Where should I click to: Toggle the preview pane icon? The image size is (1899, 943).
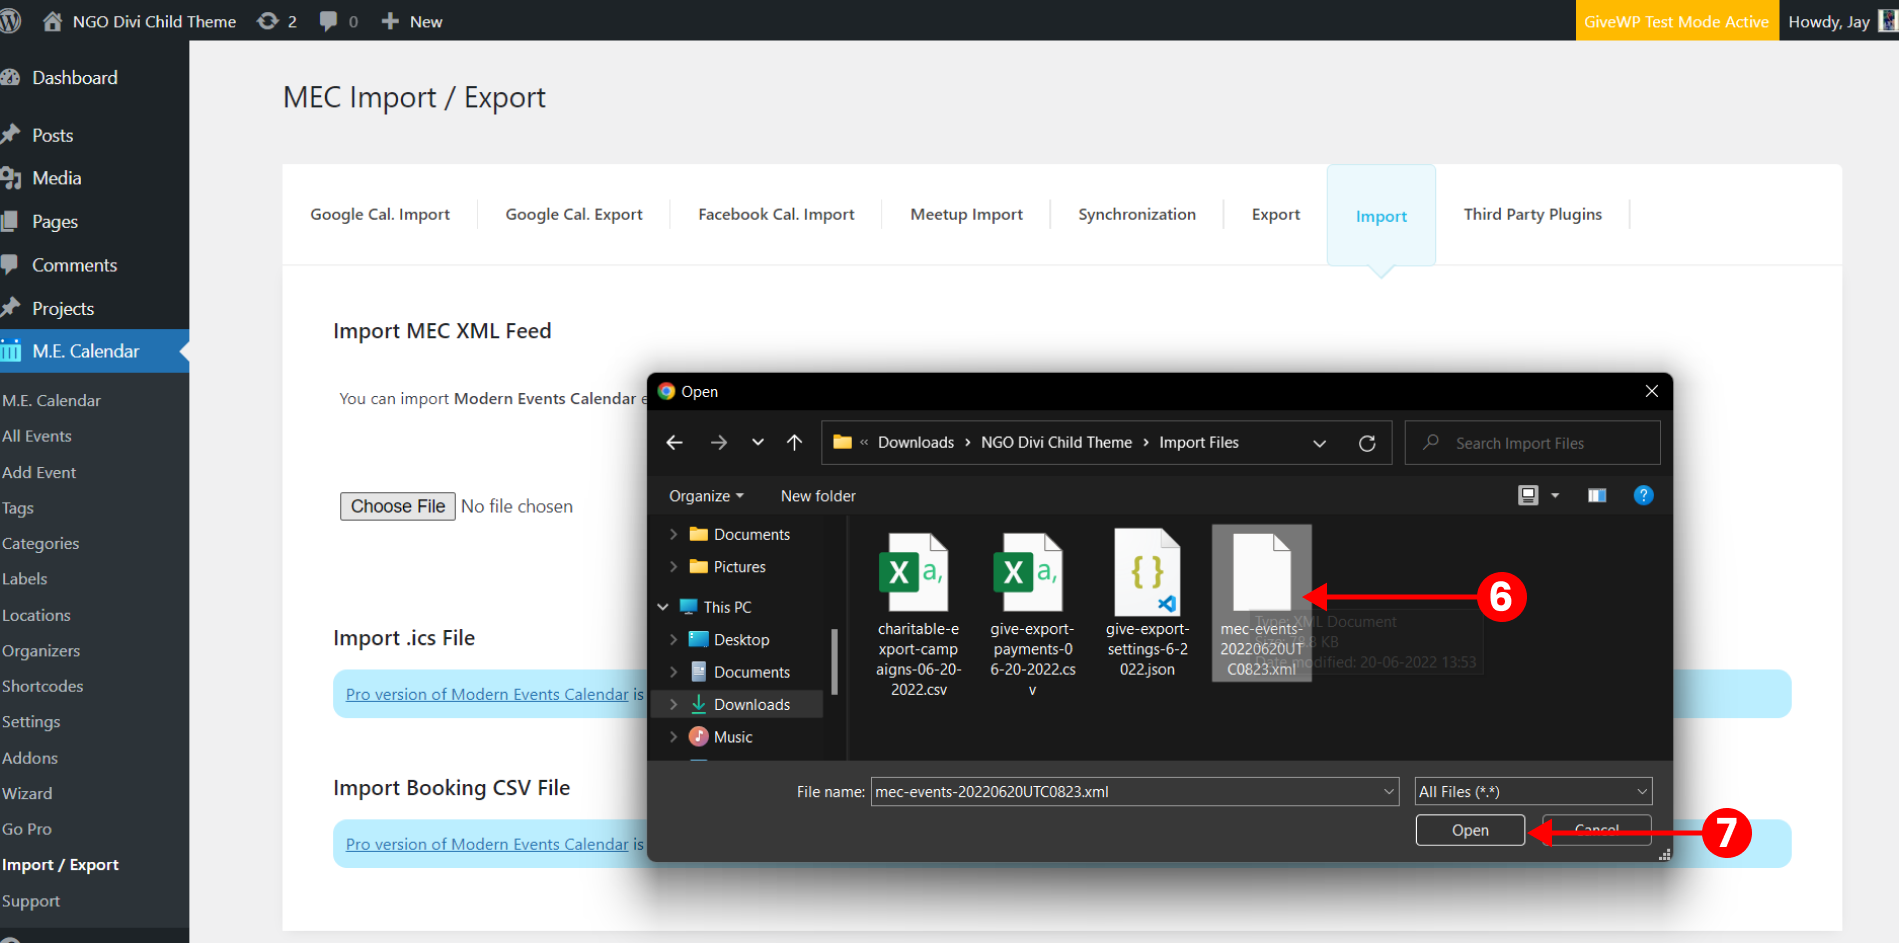click(1597, 496)
